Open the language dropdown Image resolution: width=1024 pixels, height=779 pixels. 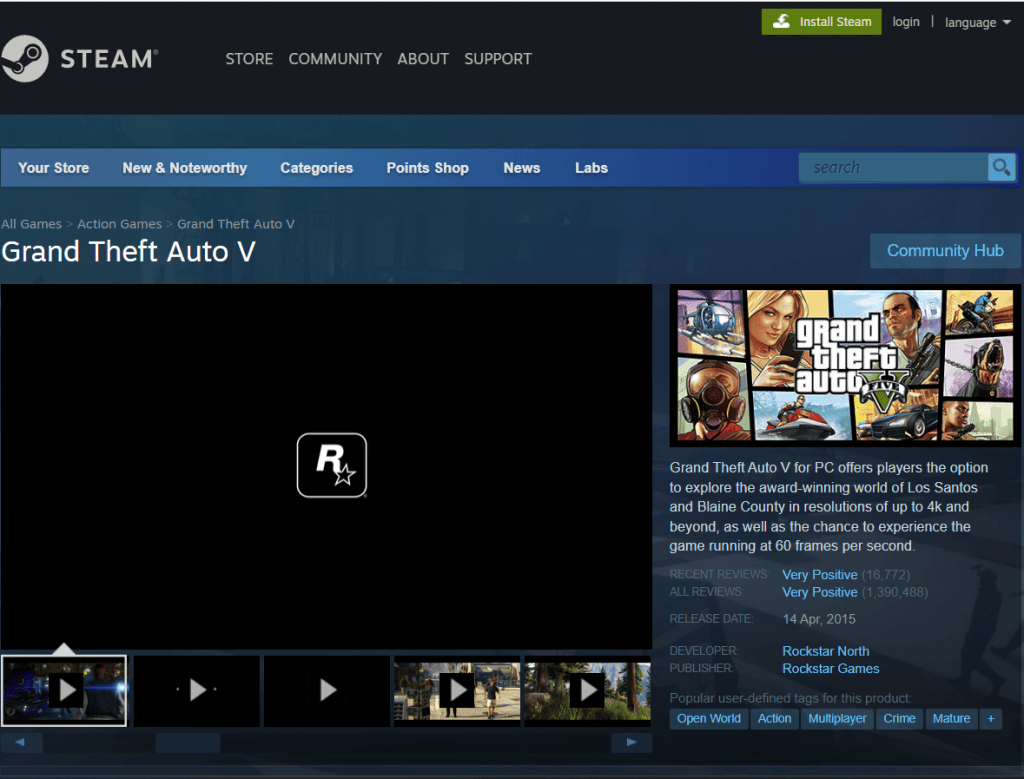(976, 22)
